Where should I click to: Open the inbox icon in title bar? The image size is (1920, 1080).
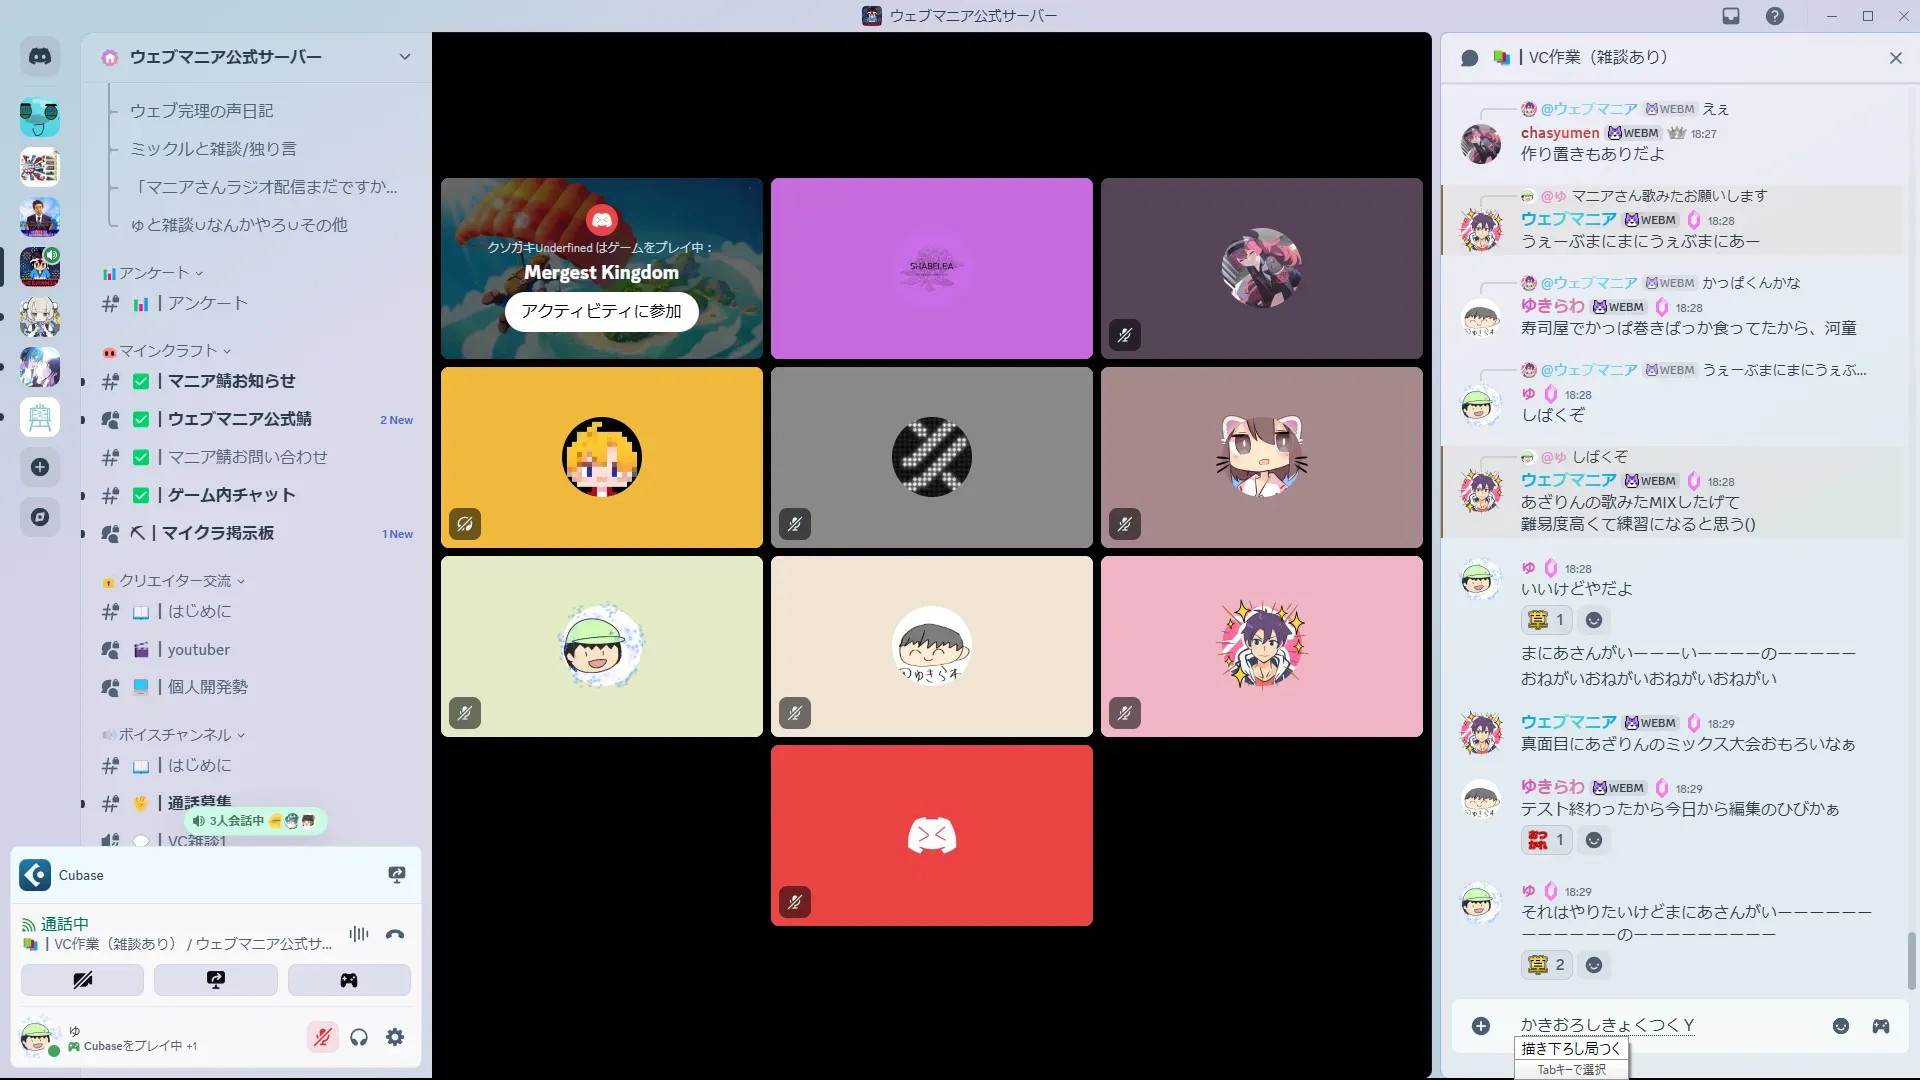click(1731, 16)
